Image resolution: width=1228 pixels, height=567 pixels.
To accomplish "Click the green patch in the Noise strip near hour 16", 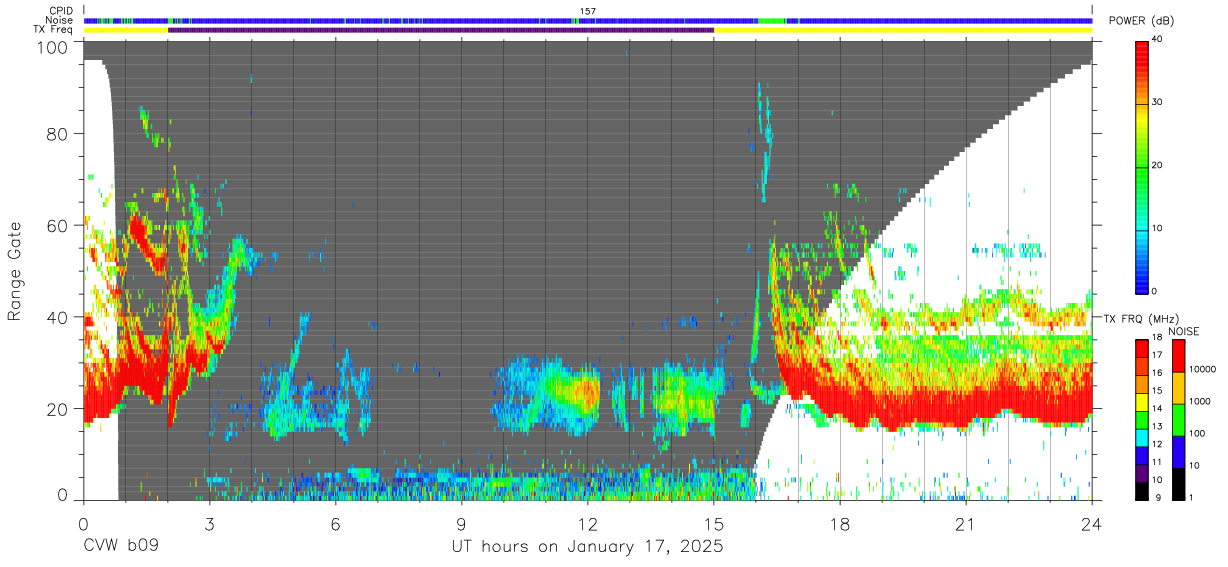I will point(772,20).
